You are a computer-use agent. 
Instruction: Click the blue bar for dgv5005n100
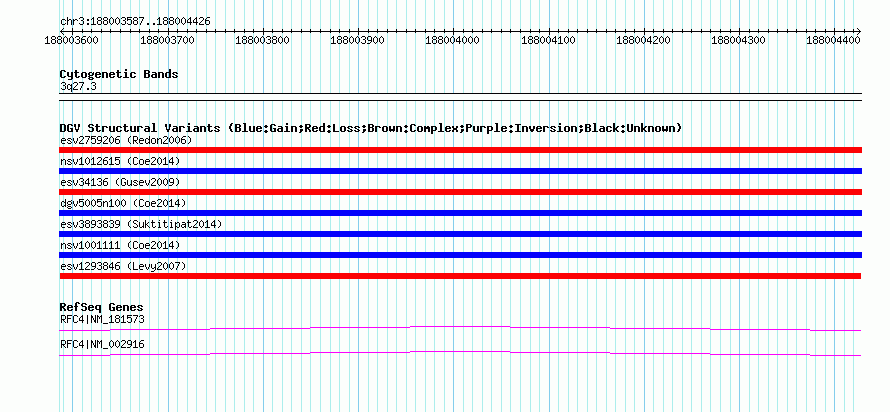click(461, 213)
